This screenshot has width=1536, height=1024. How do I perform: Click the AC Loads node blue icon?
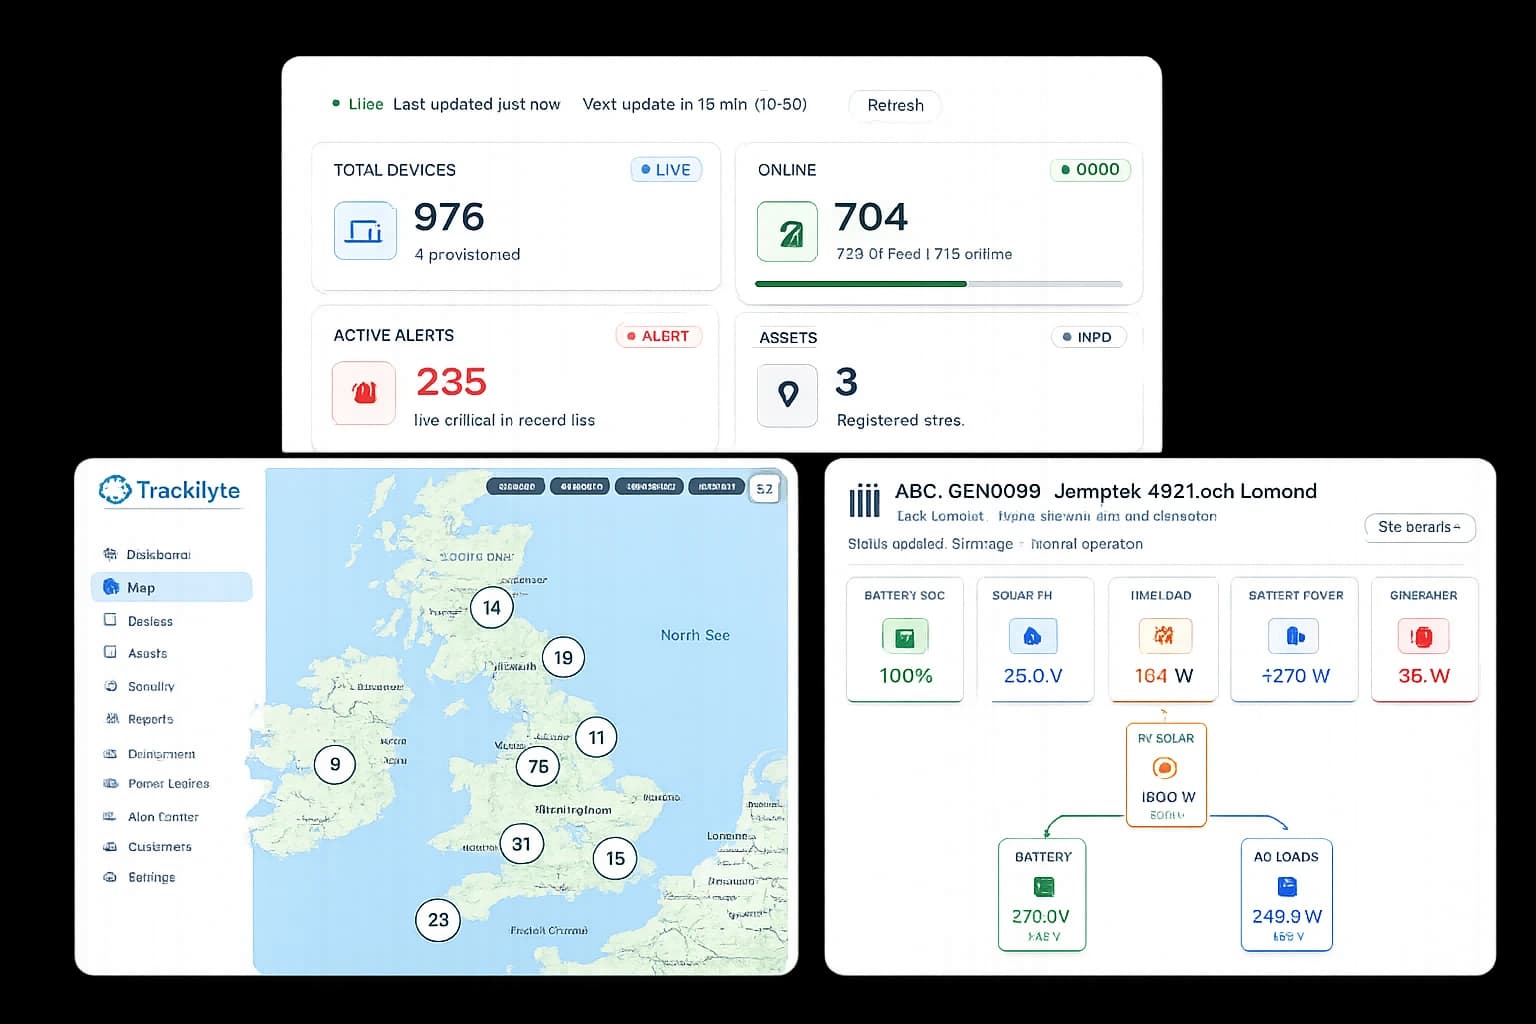click(x=1287, y=886)
